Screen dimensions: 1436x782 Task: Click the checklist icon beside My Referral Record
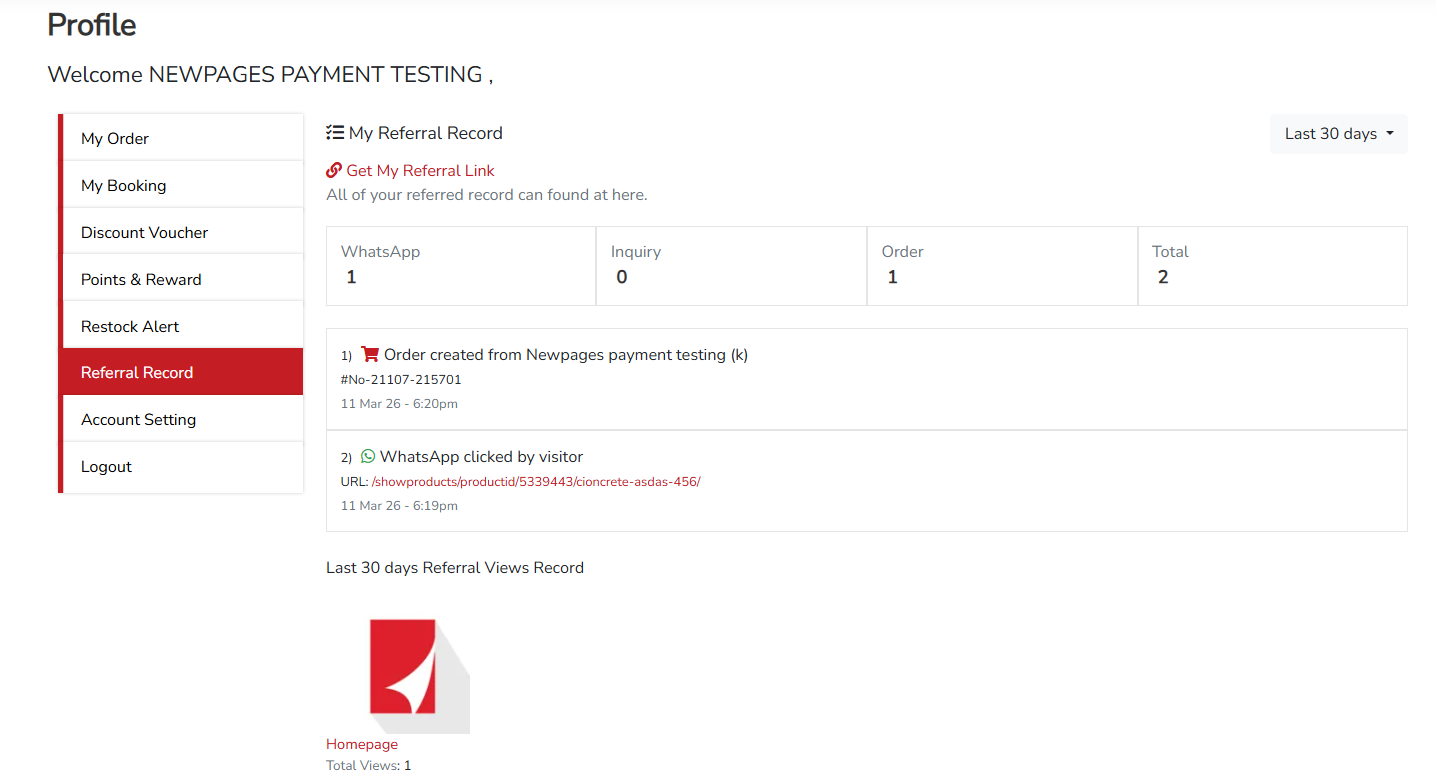[335, 133]
